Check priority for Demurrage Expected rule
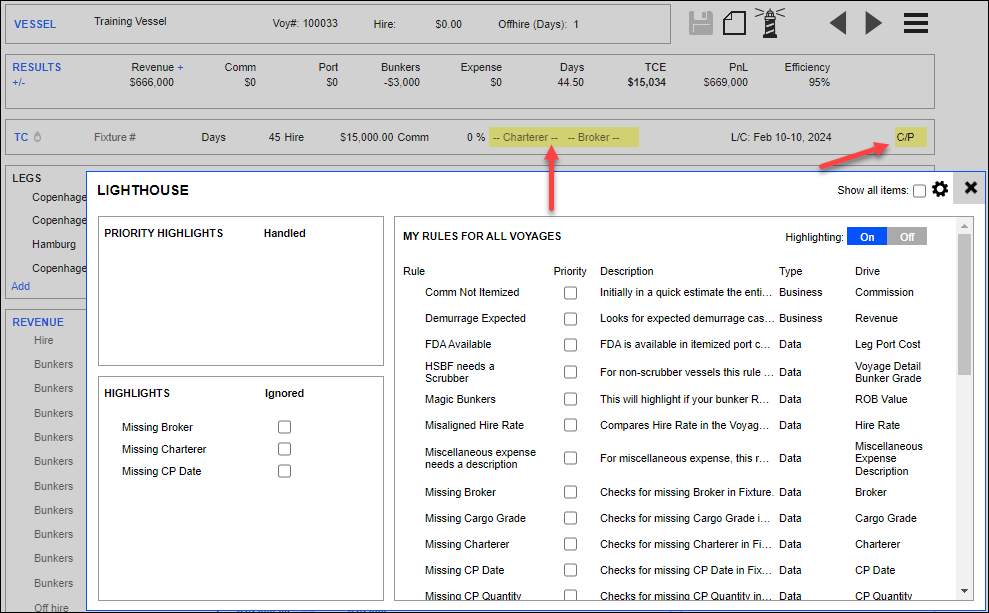 pyautogui.click(x=570, y=319)
